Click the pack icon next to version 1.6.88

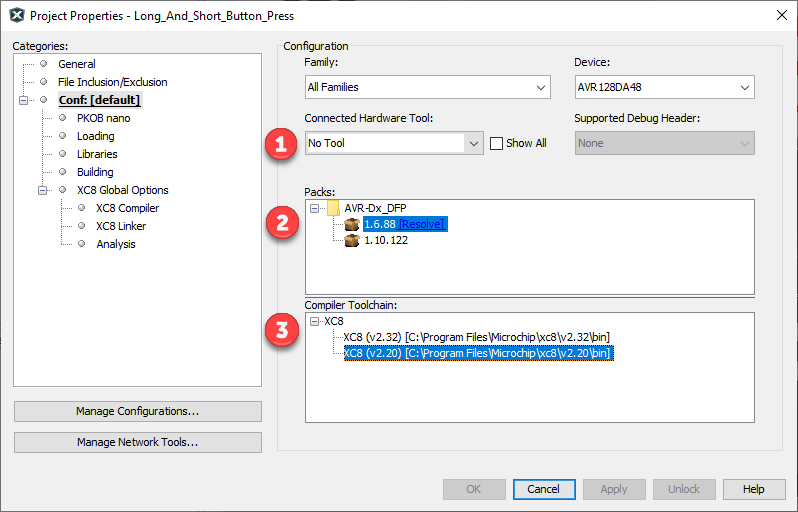point(351,224)
